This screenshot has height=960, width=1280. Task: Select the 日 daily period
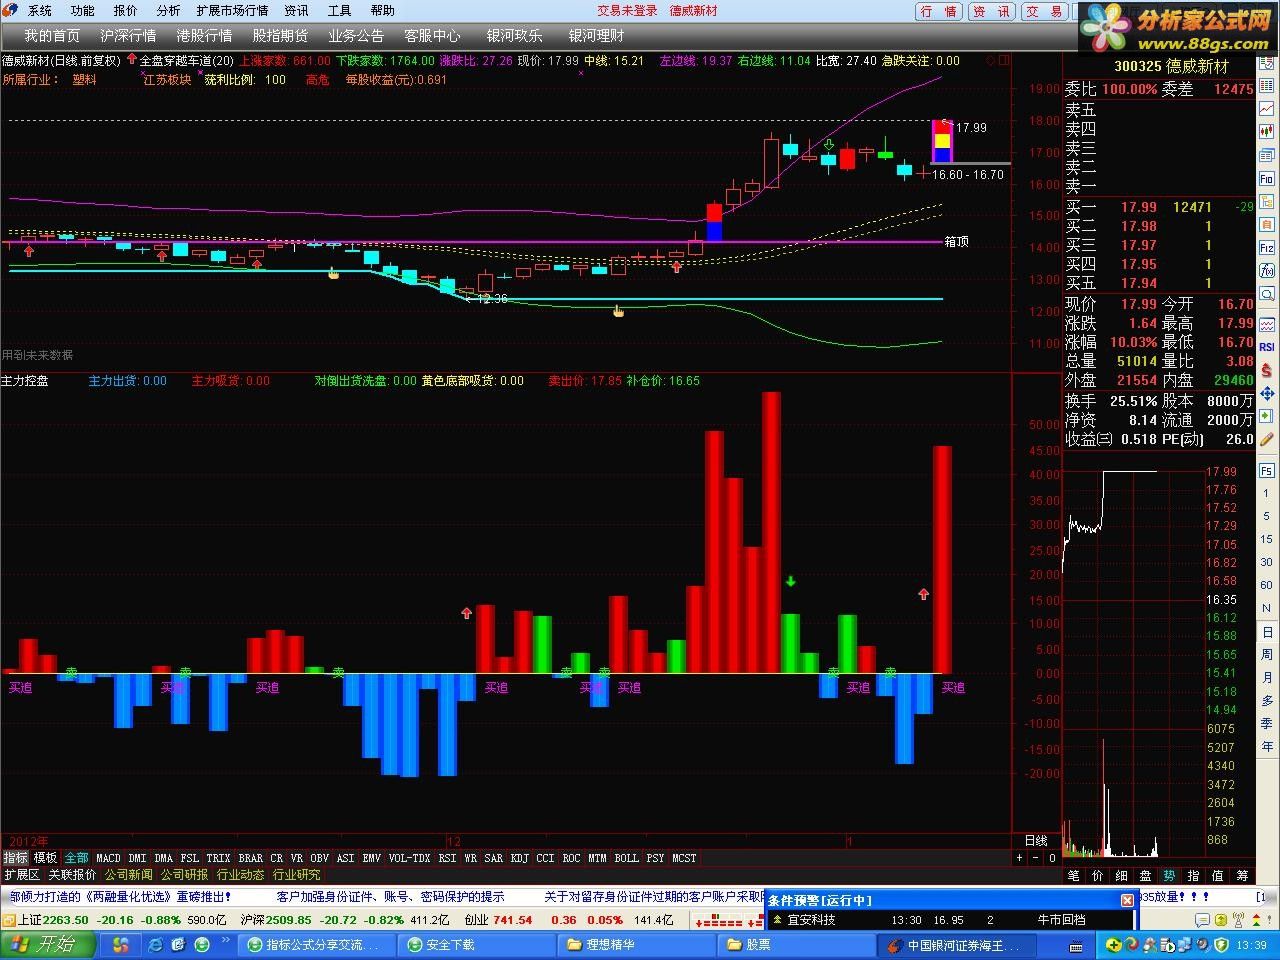pos(1267,633)
